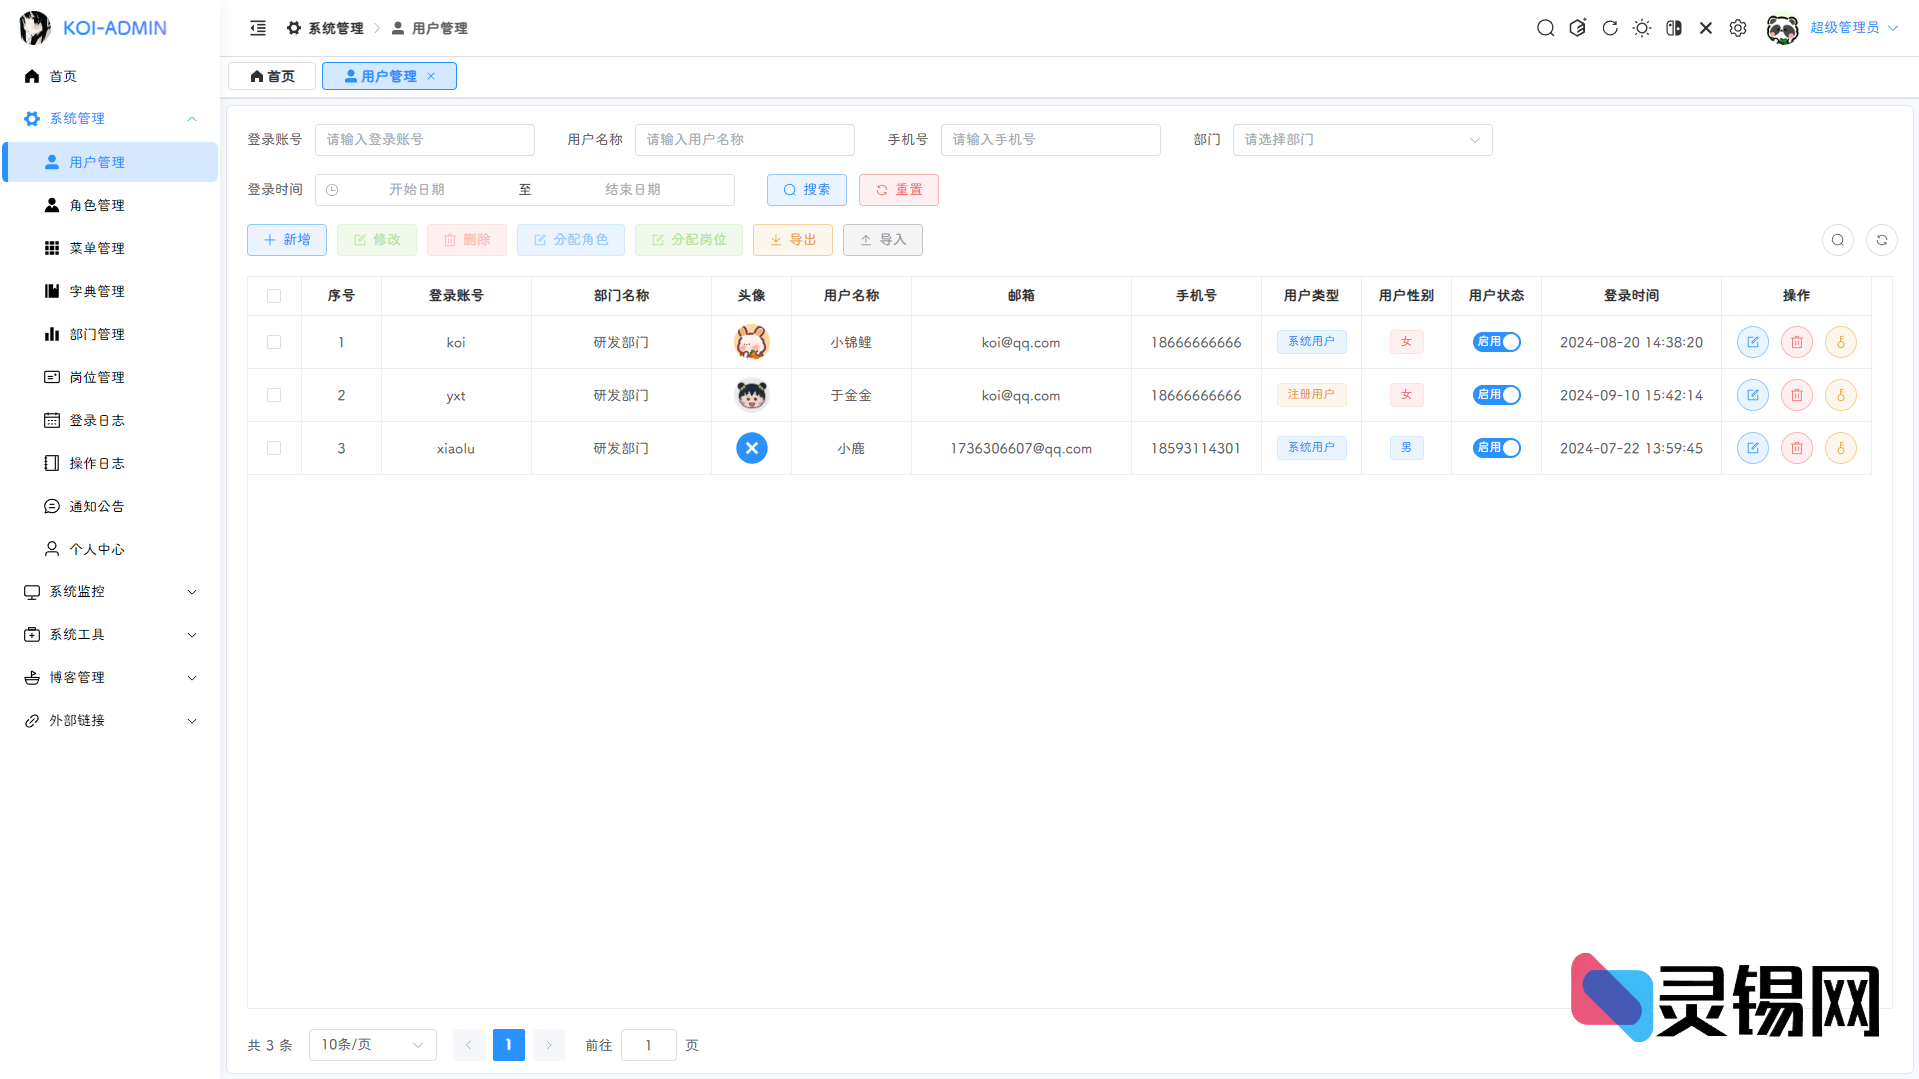Image resolution: width=1919 pixels, height=1079 pixels.
Task: Click the edit icon for user koi
Action: click(x=1752, y=341)
